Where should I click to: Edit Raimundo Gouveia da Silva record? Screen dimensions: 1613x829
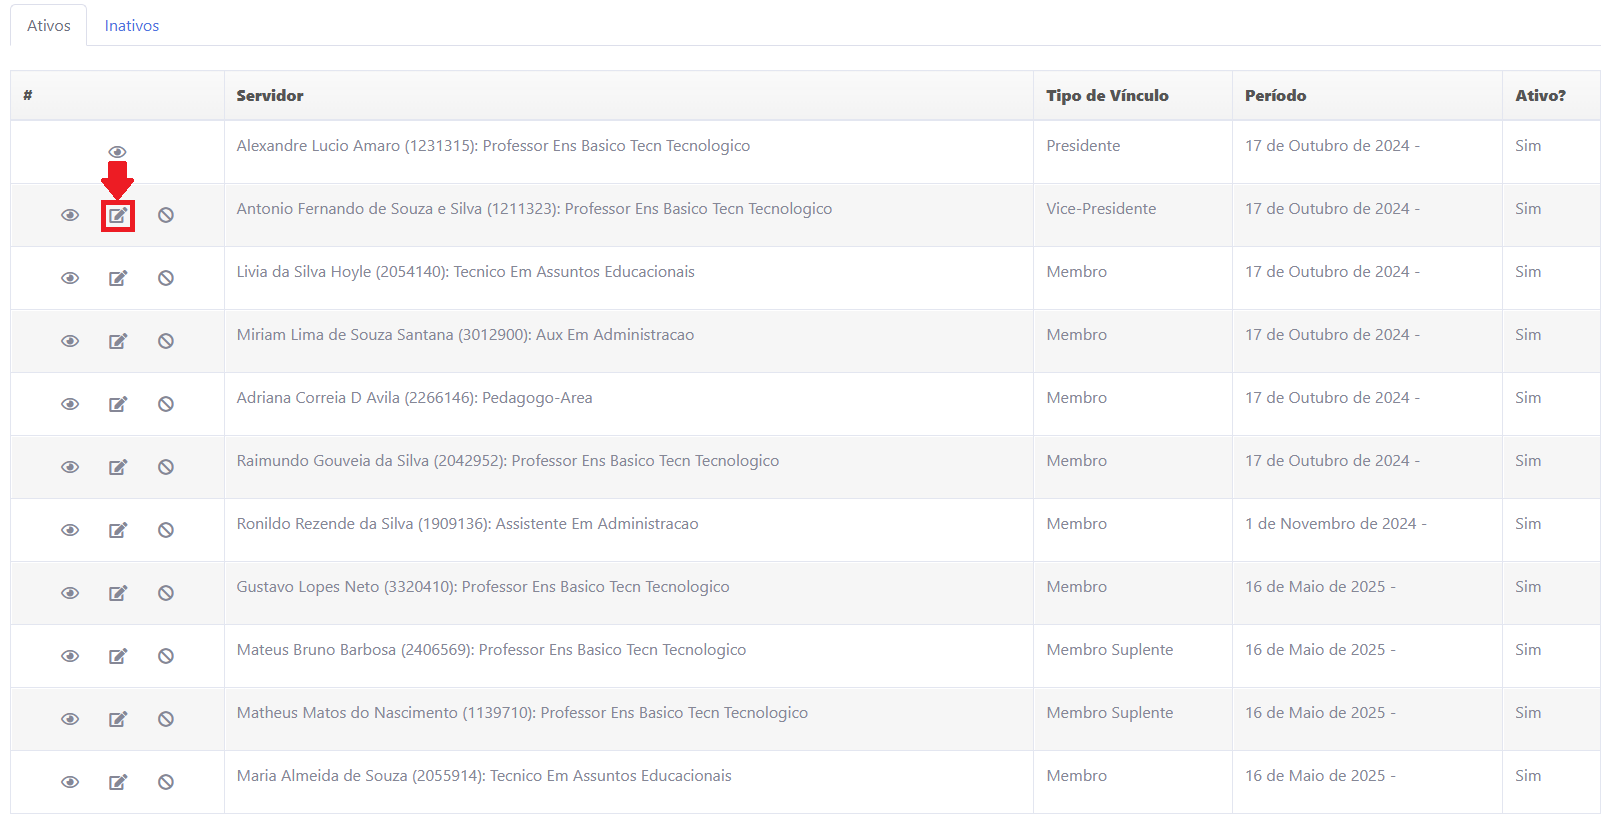coord(118,467)
